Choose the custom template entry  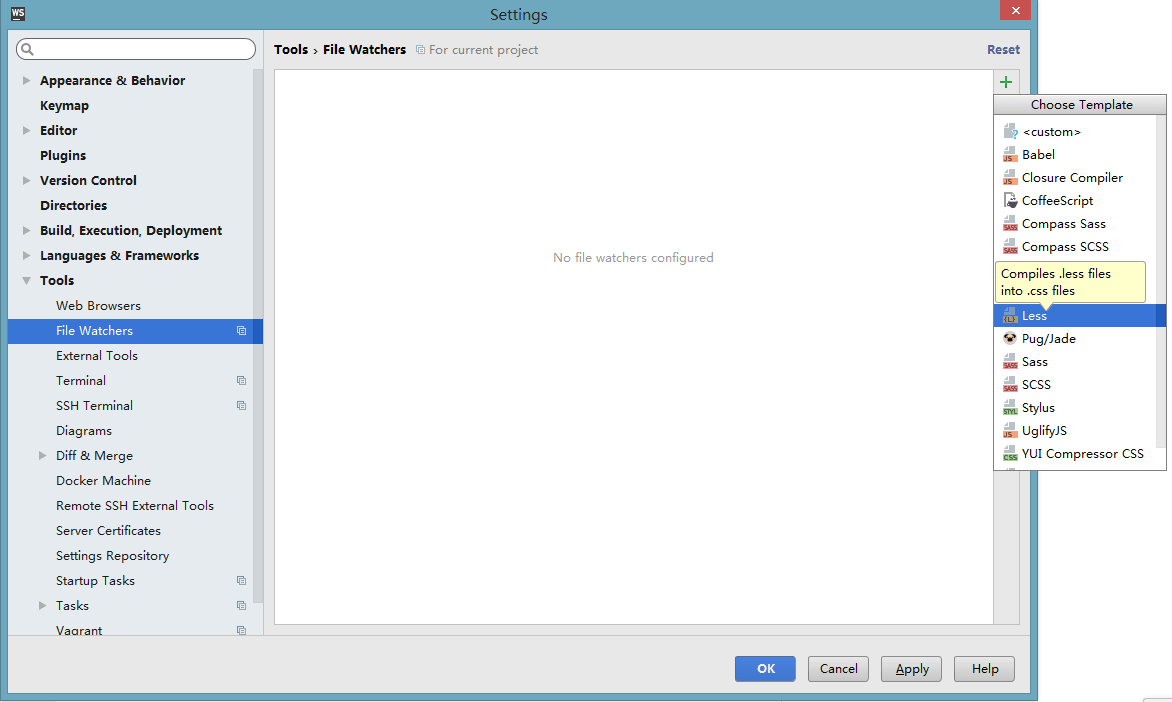pyautogui.click(x=1075, y=132)
